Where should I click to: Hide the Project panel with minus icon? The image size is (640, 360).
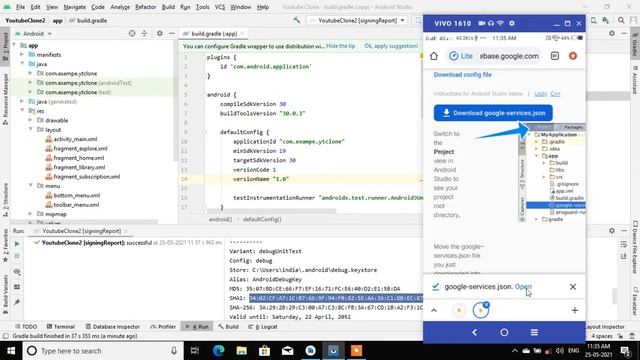point(172,33)
